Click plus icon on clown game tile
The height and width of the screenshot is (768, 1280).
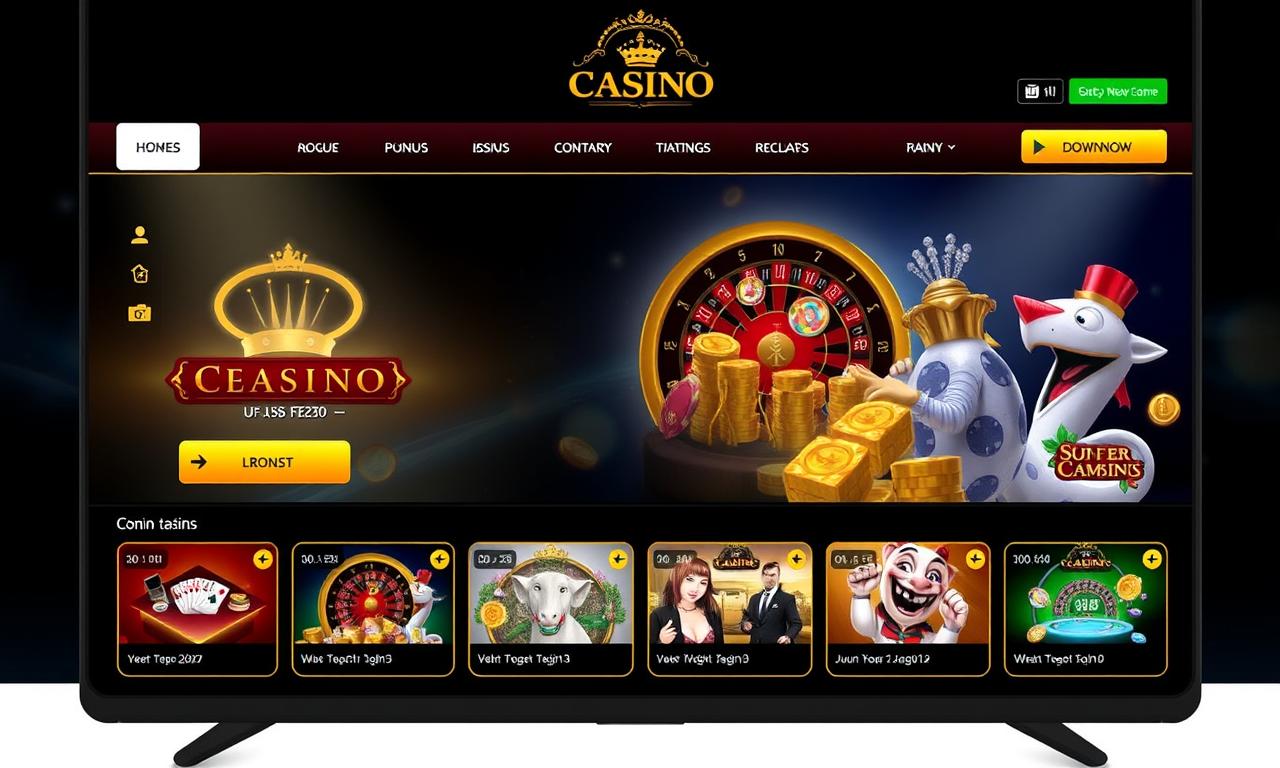pyautogui.click(x=975, y=559)
